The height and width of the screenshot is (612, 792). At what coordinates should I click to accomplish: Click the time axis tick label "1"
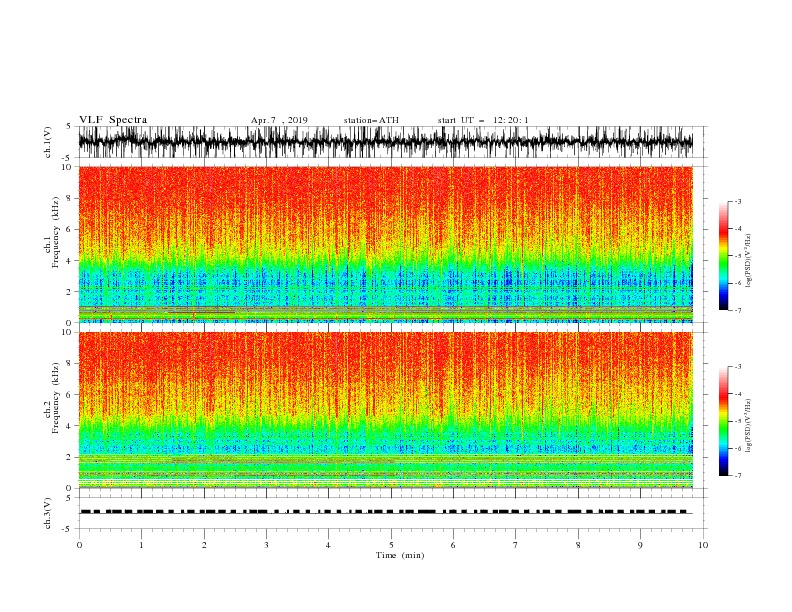[141, 545]
